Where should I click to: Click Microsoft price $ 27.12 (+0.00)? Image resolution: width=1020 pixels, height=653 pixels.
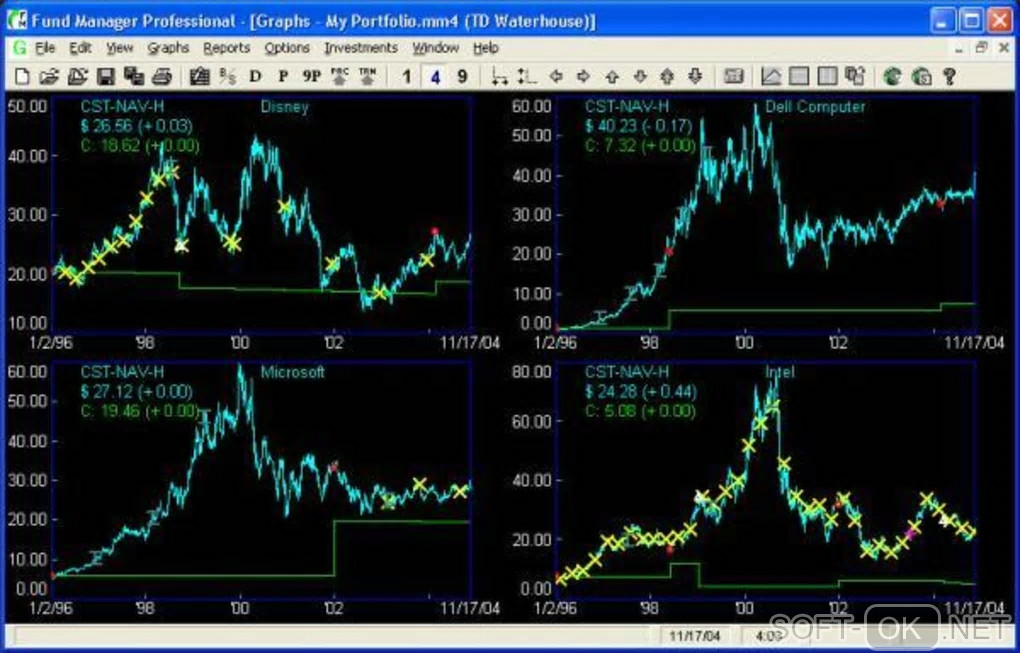coord(137,392)
